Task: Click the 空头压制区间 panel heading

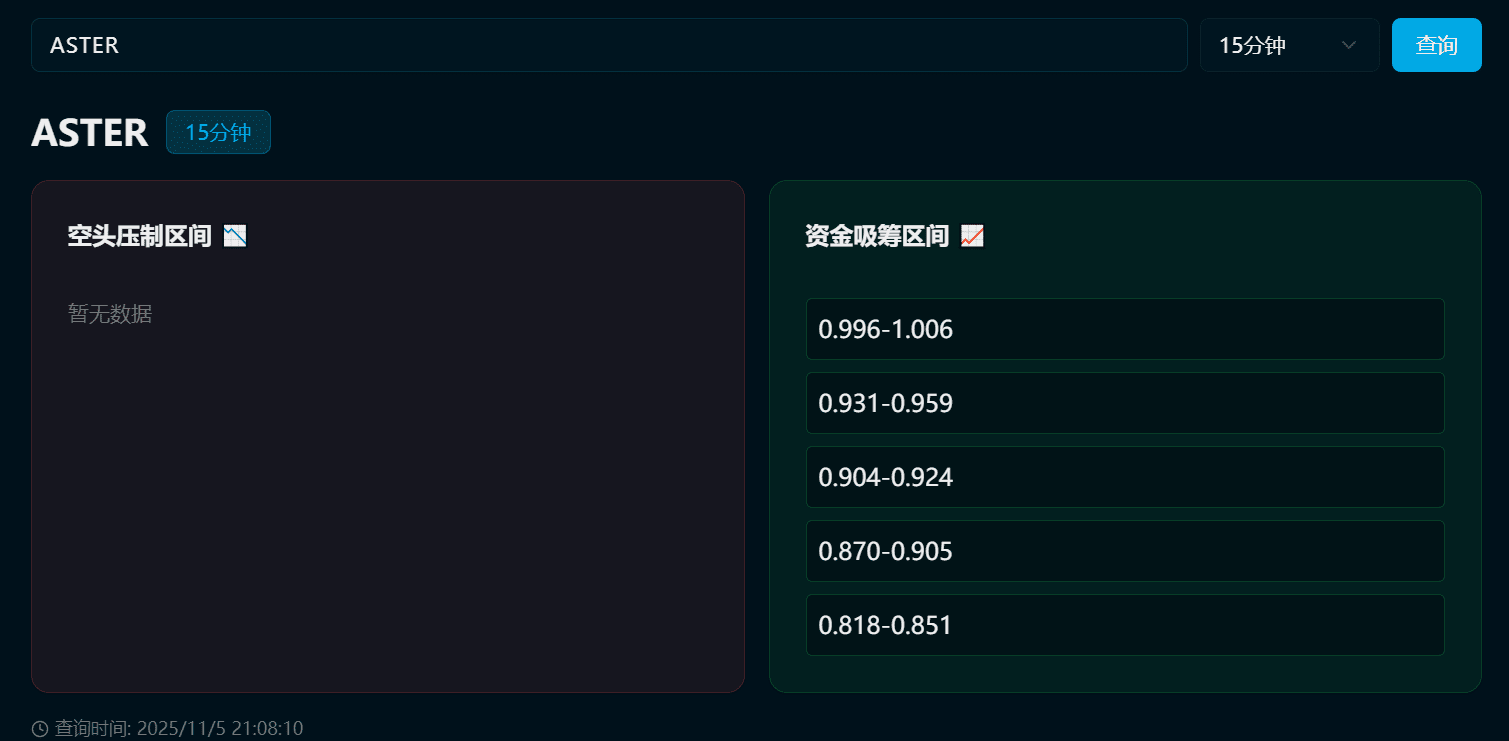Action: [140, 236]
